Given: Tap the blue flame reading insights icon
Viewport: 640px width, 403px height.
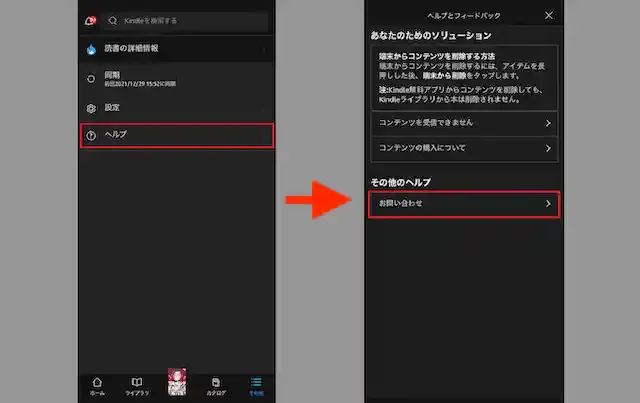Looking at the screenshot, I should pyautogui.click(x=91, y=49).
